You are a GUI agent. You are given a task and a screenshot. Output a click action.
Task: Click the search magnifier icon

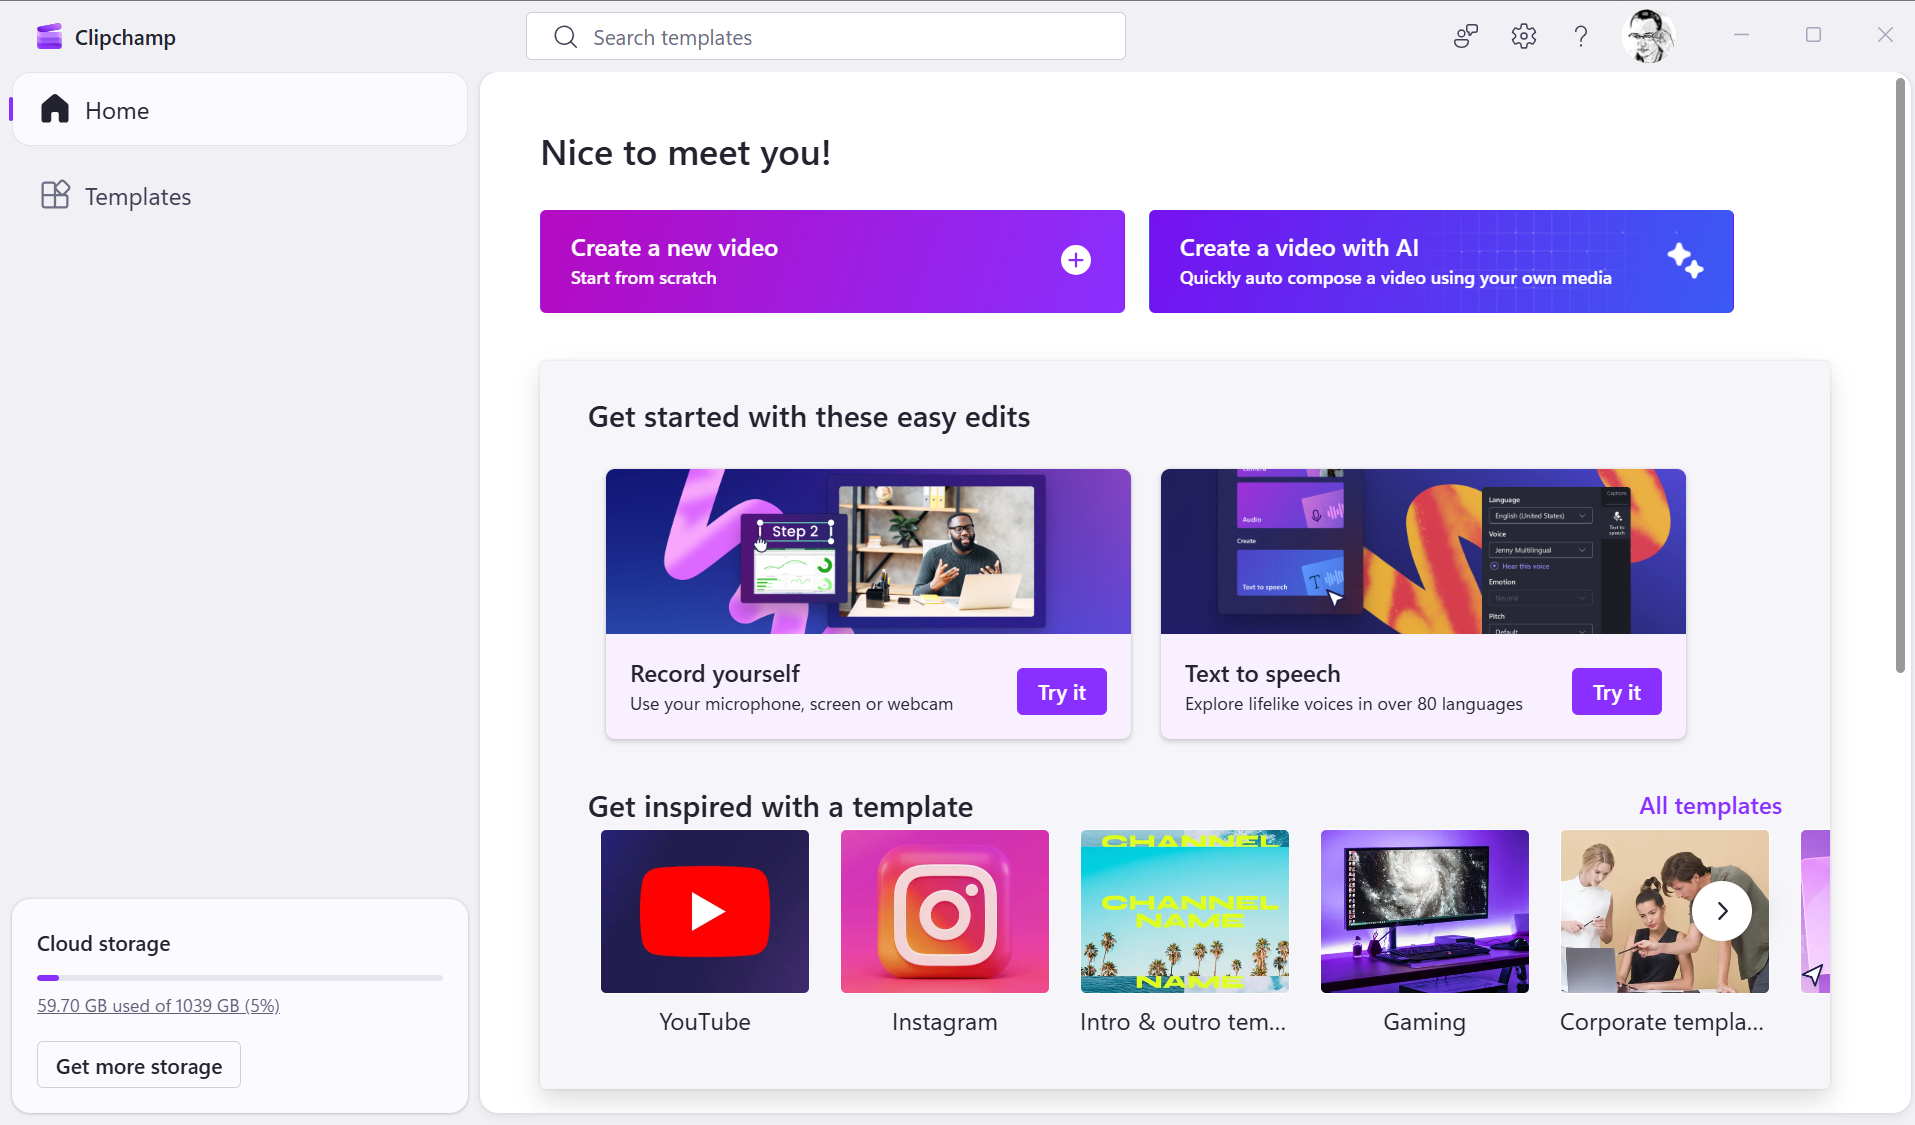(x=566, y=37)
